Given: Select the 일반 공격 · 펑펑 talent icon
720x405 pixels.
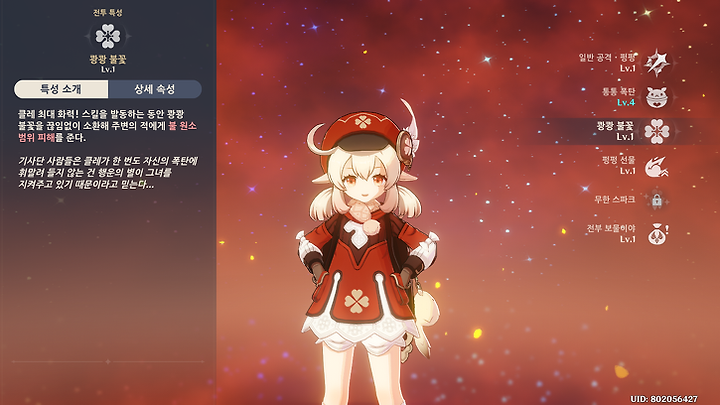Looking at the screenshot, I should pyautogui.click(x=657, y=63).
